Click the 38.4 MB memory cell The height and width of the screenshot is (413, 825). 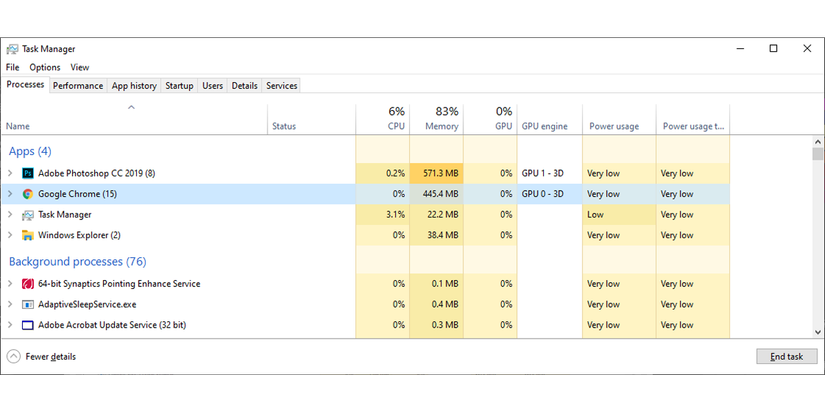click(436, 235)
